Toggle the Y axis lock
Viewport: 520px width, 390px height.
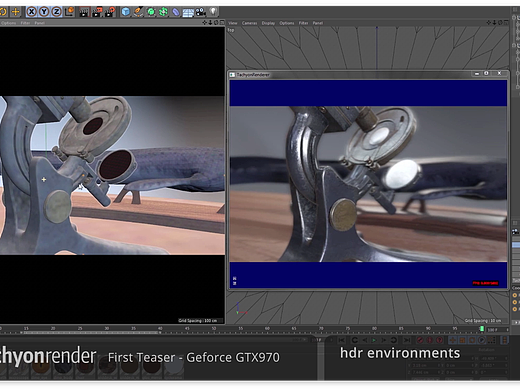coord(44,12)
